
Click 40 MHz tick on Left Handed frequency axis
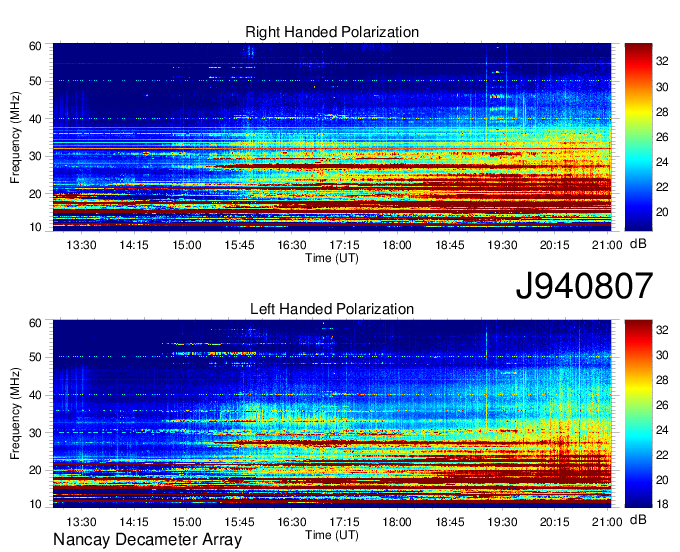35,395
